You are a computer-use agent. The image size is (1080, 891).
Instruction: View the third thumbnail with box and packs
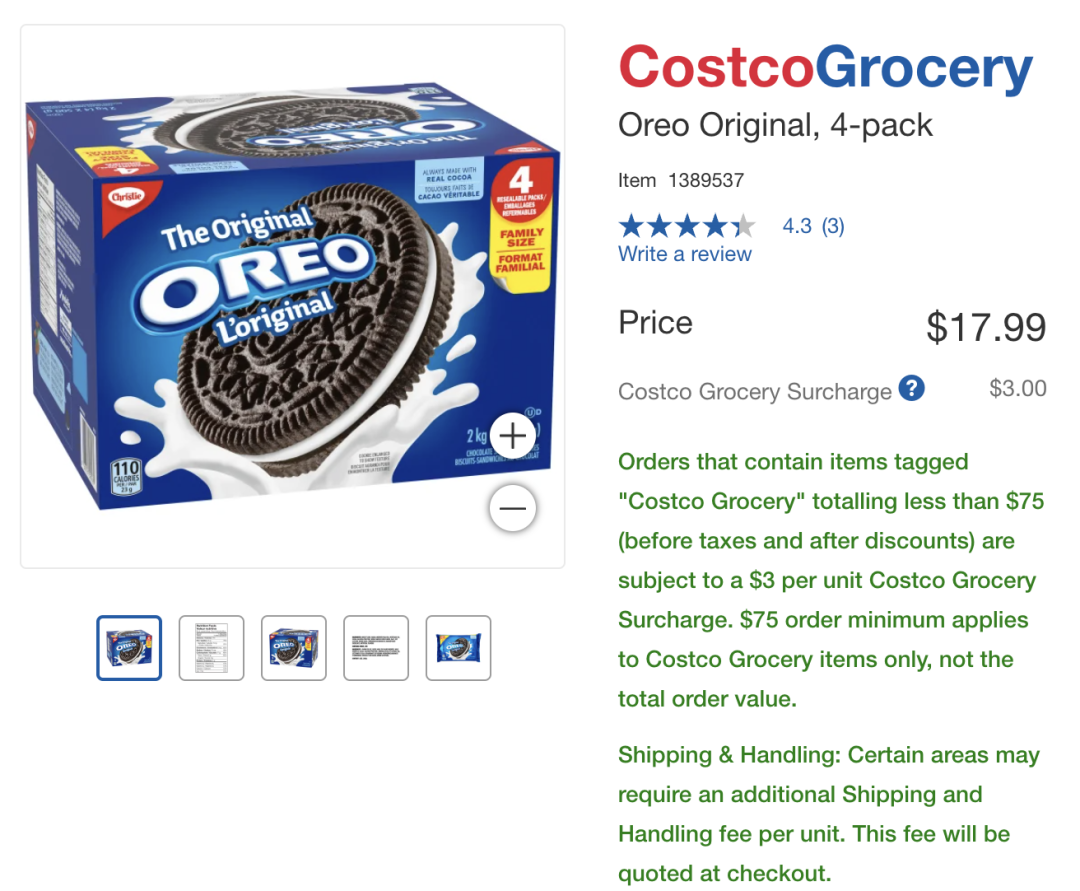(293, 648)
